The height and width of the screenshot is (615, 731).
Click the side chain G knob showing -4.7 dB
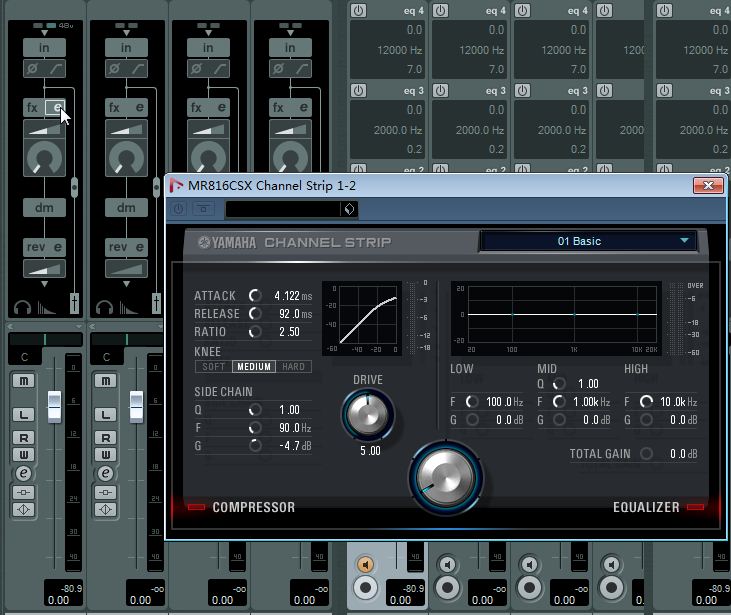(255, 446)
